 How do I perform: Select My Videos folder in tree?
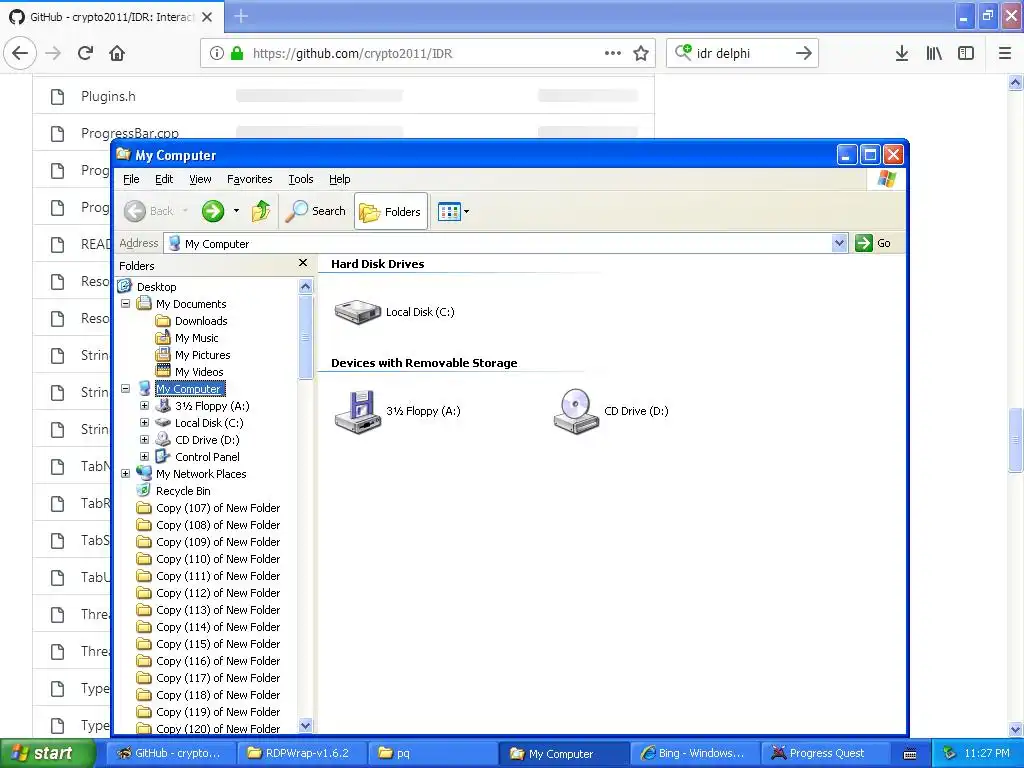199,372
